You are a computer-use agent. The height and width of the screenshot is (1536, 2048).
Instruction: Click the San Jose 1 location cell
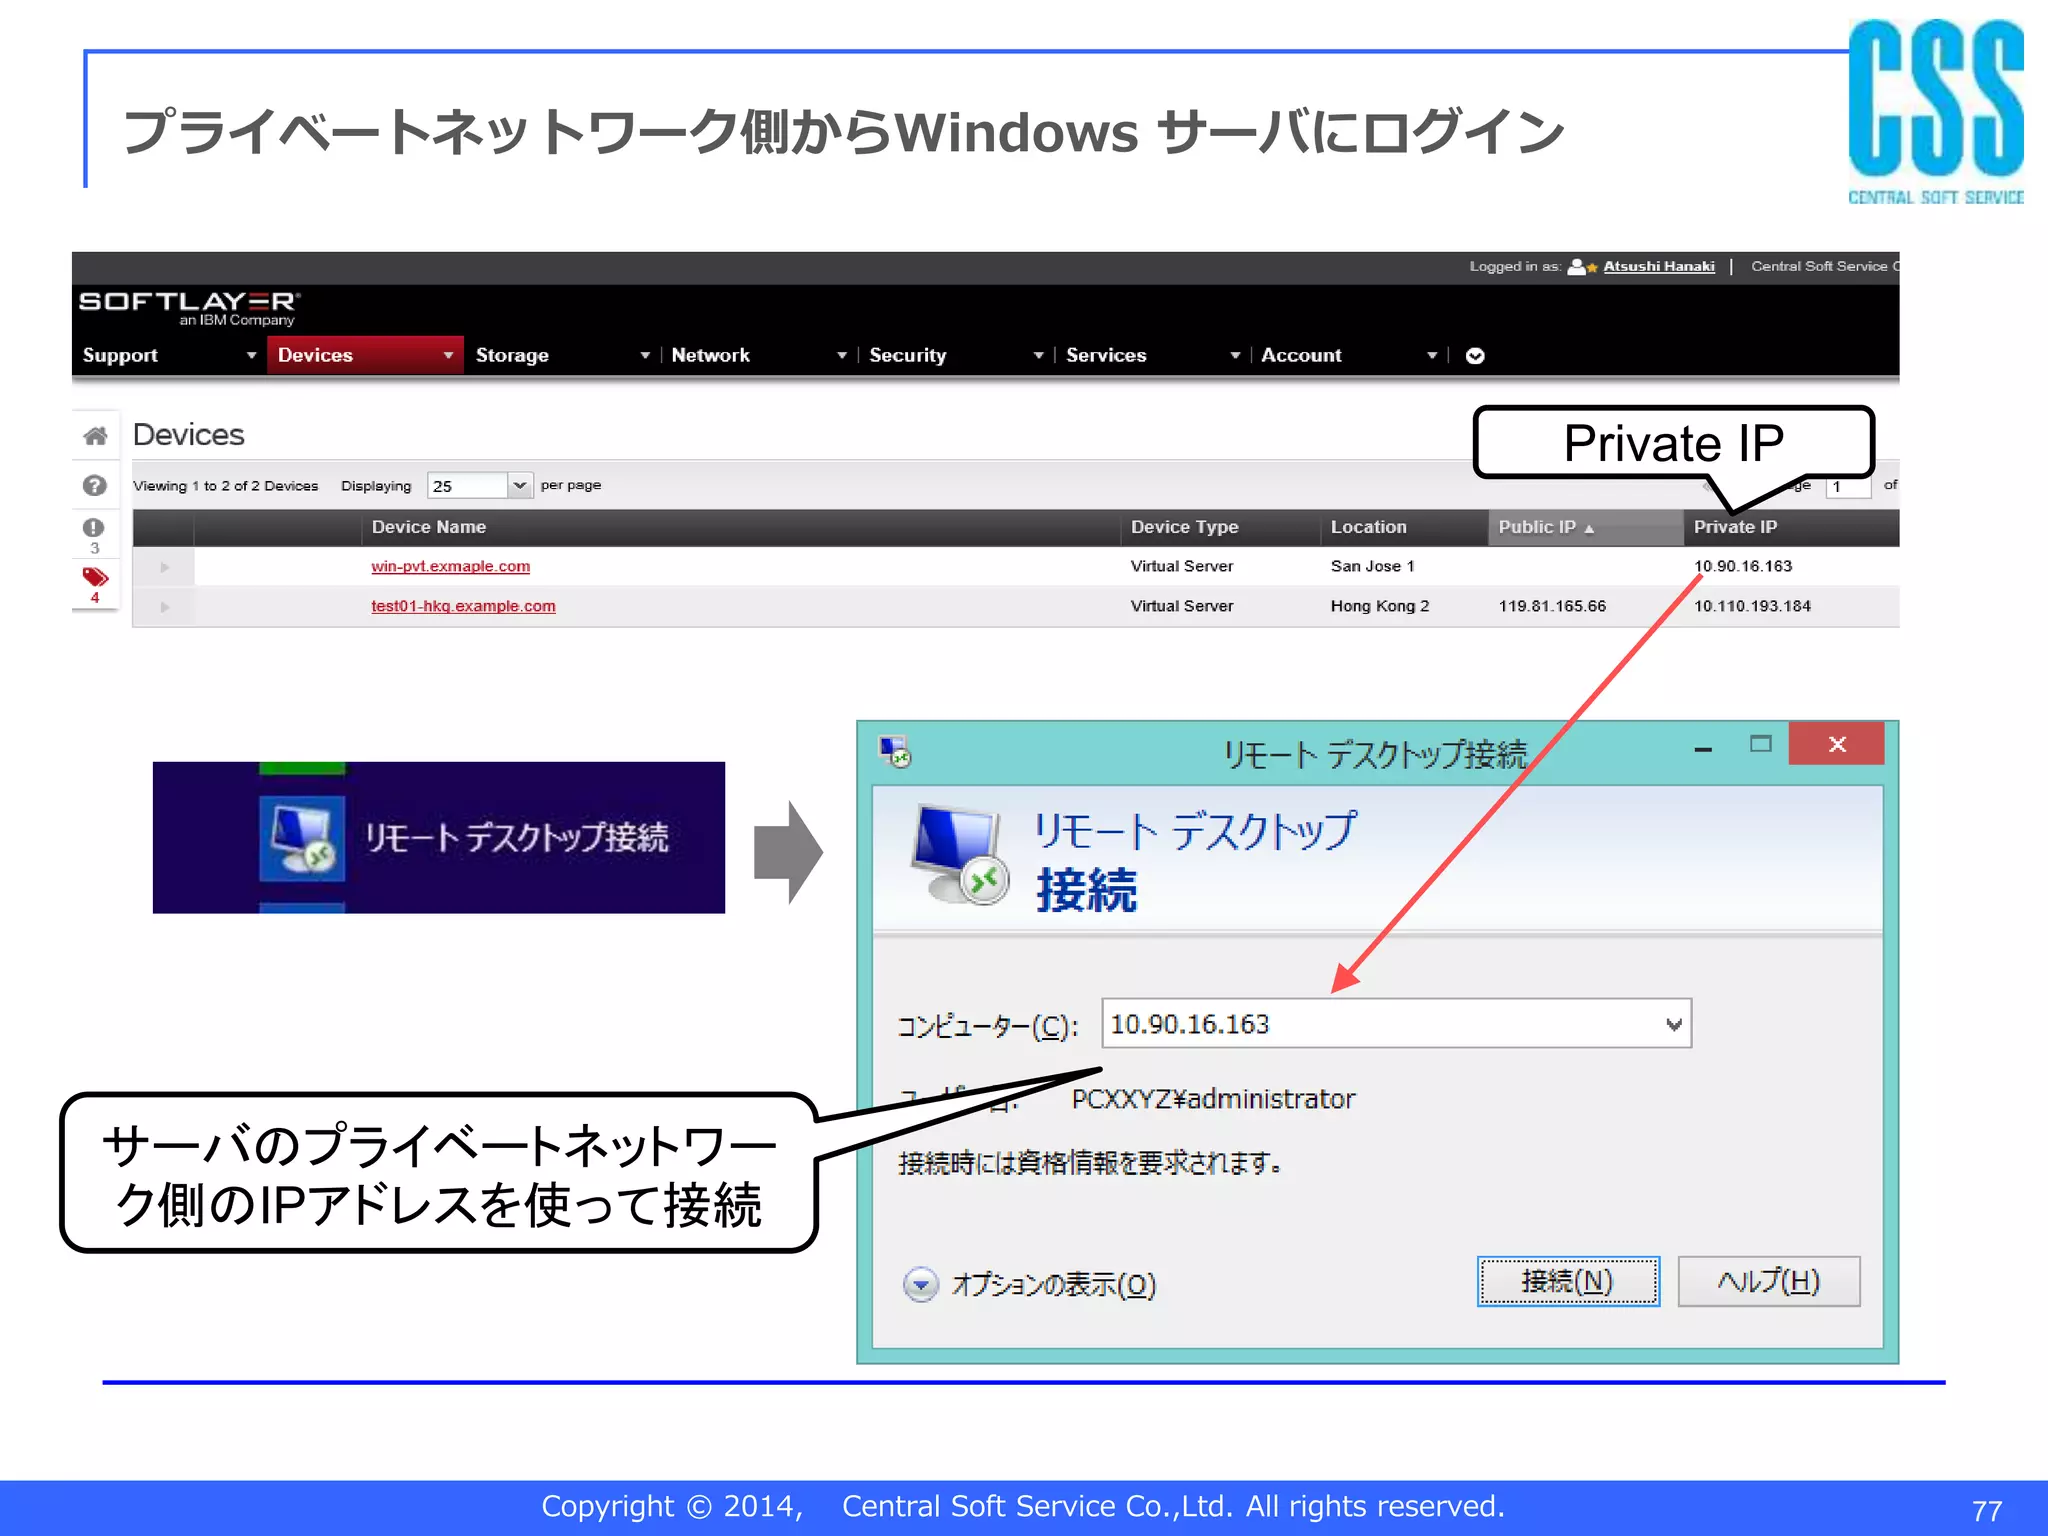click(1372, 566)
